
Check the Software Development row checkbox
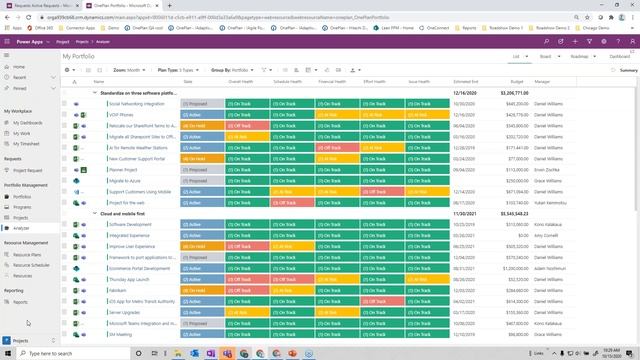pos(64,224)
